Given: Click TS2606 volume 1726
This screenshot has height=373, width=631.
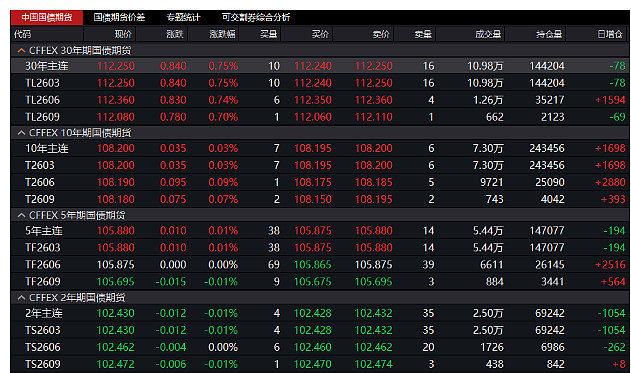Looking at the screenshot, I should pyautogui.click(x=492, y=347).
